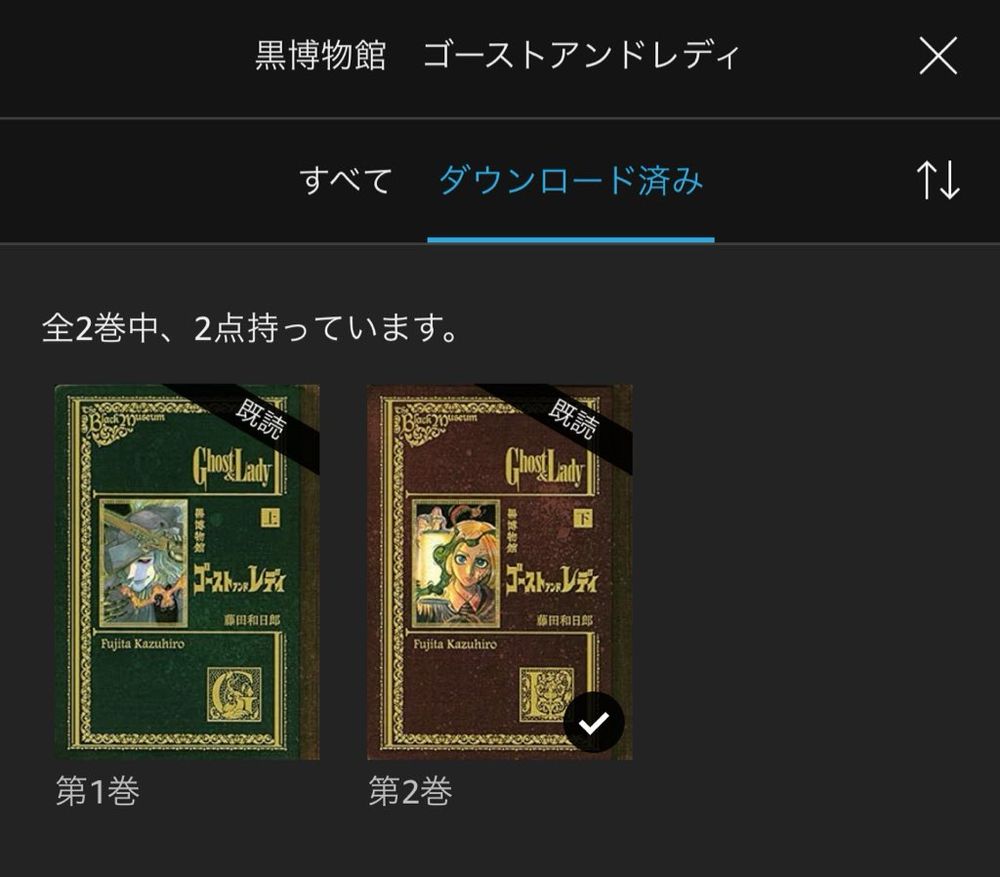Click the 既読 ribbon on volume 2
The image size is (1000, 877).
click(573, 418)
